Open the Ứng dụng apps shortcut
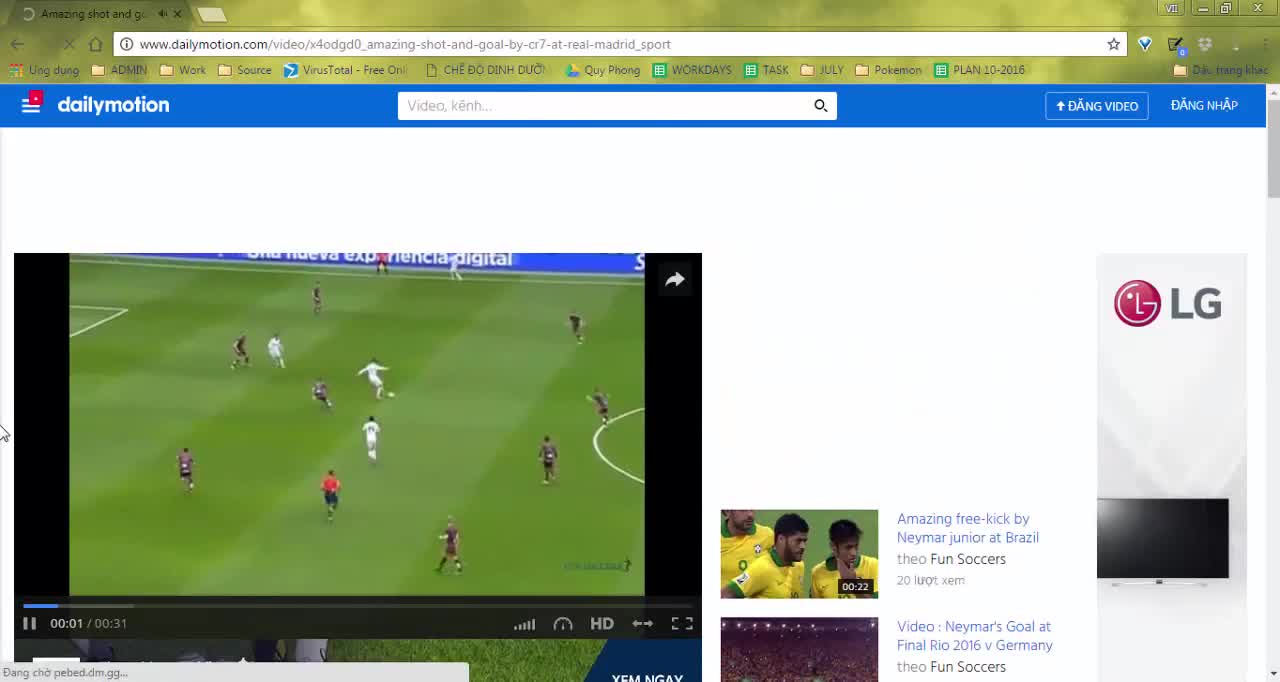This screenshot has width=1280, height=682. tap(44, 70)
